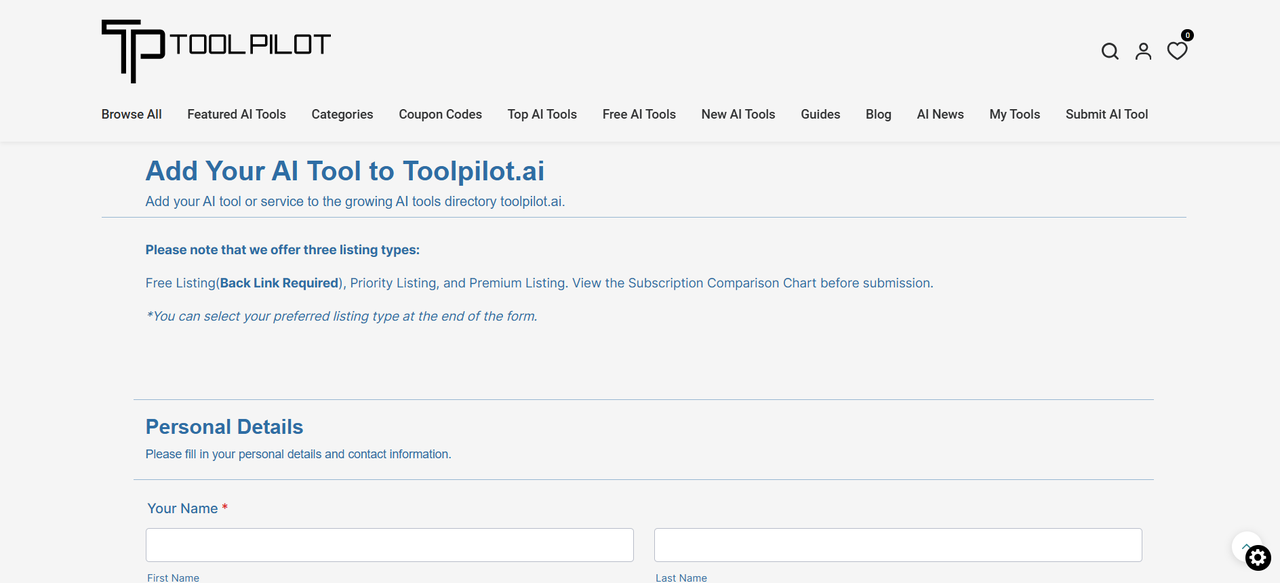
Task: Click the Last Name input field
Action: point(898,545)
